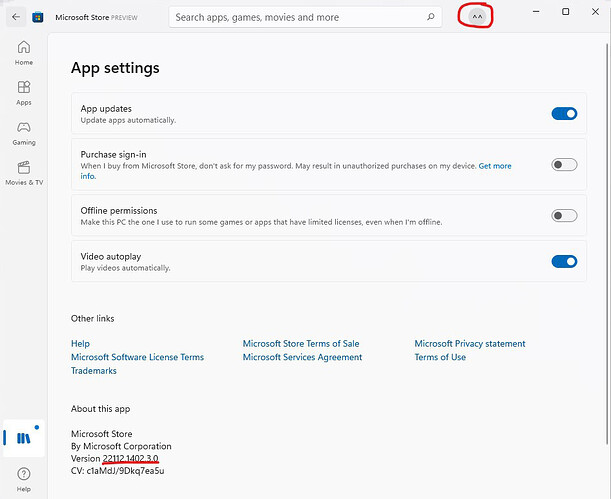Open the Get more info link

coord(494,166)
